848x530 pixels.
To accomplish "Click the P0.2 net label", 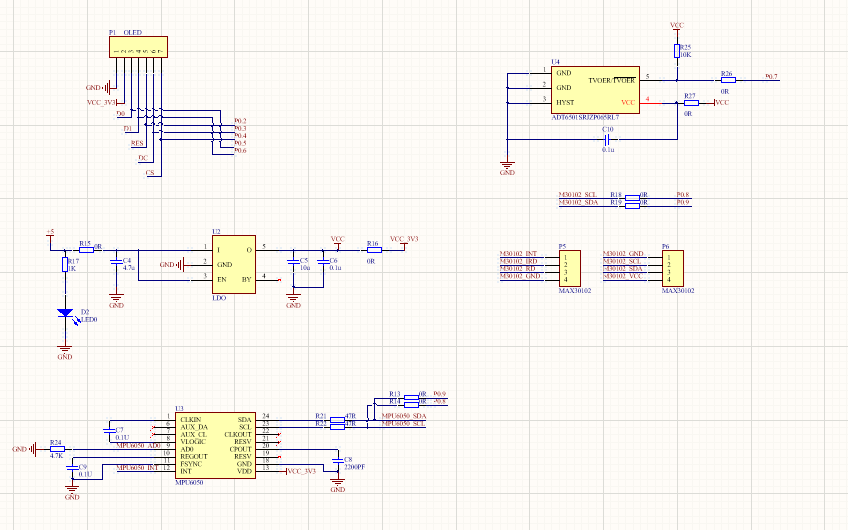I will pyautogui.click(x=240, y=121).
